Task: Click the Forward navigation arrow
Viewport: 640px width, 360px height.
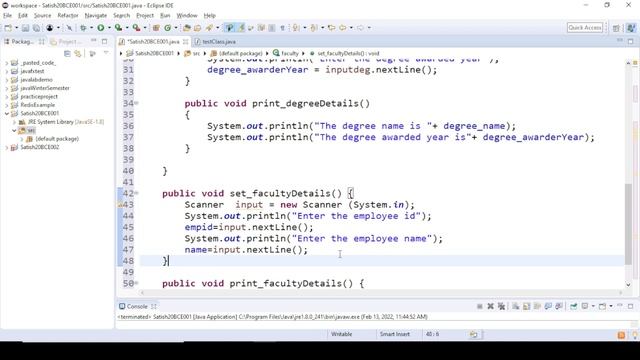Action: [360, 28]
